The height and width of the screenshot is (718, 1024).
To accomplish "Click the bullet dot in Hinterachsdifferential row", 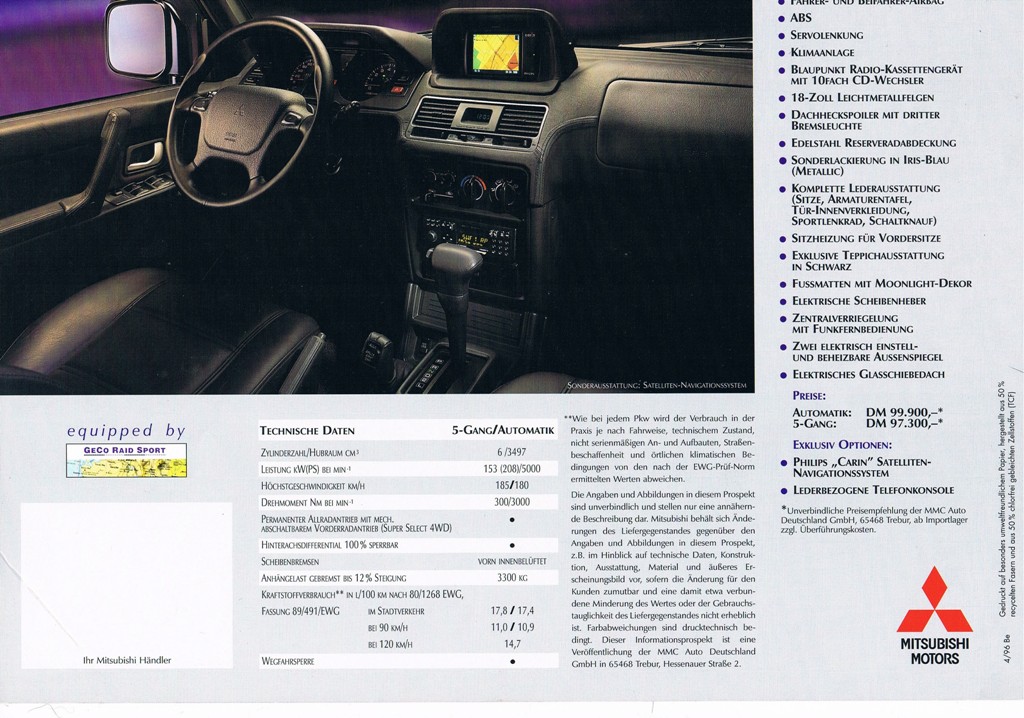I will click(x=512, y=544).
